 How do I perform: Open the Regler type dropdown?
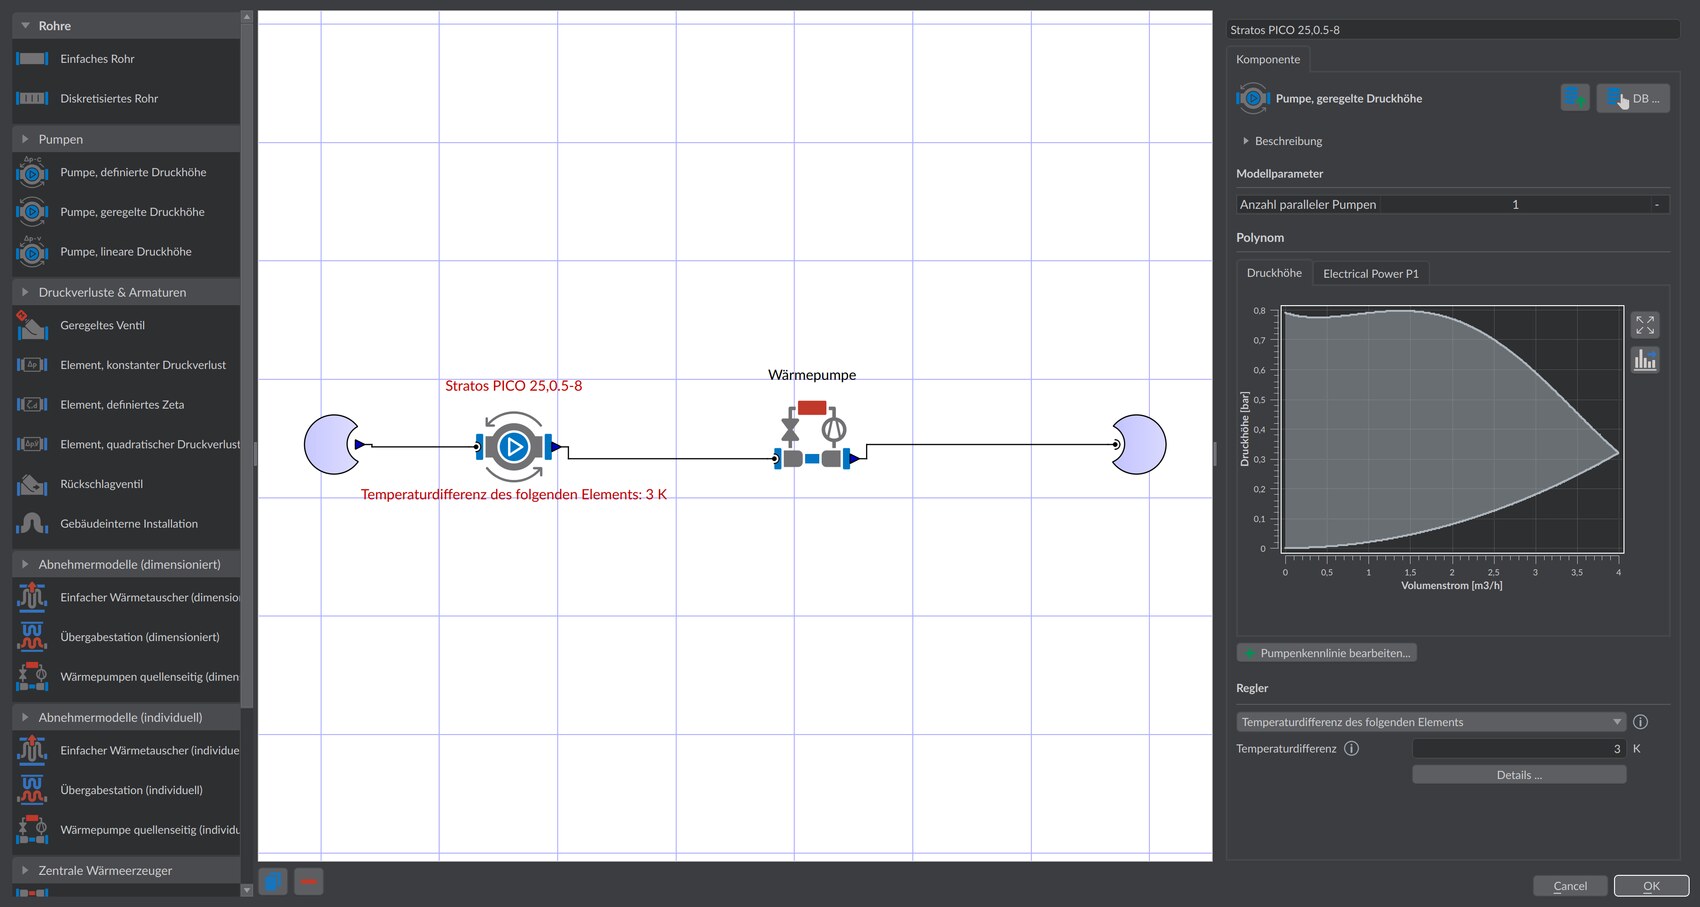(1431, 722)
